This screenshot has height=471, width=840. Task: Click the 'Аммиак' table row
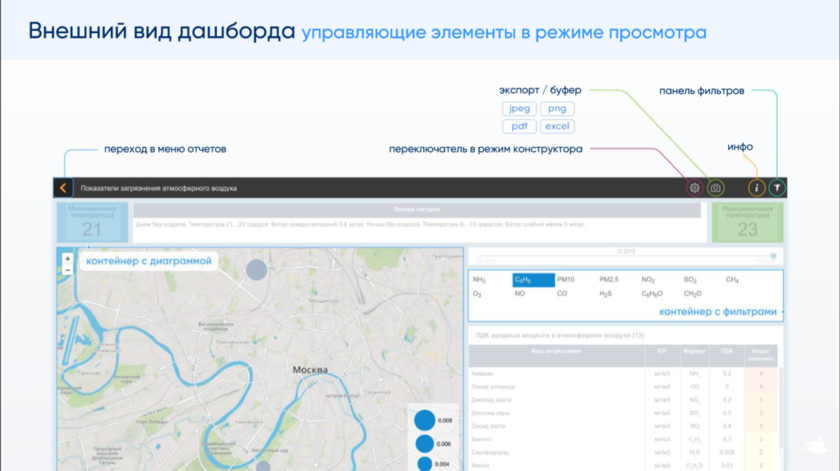(623, 373)
